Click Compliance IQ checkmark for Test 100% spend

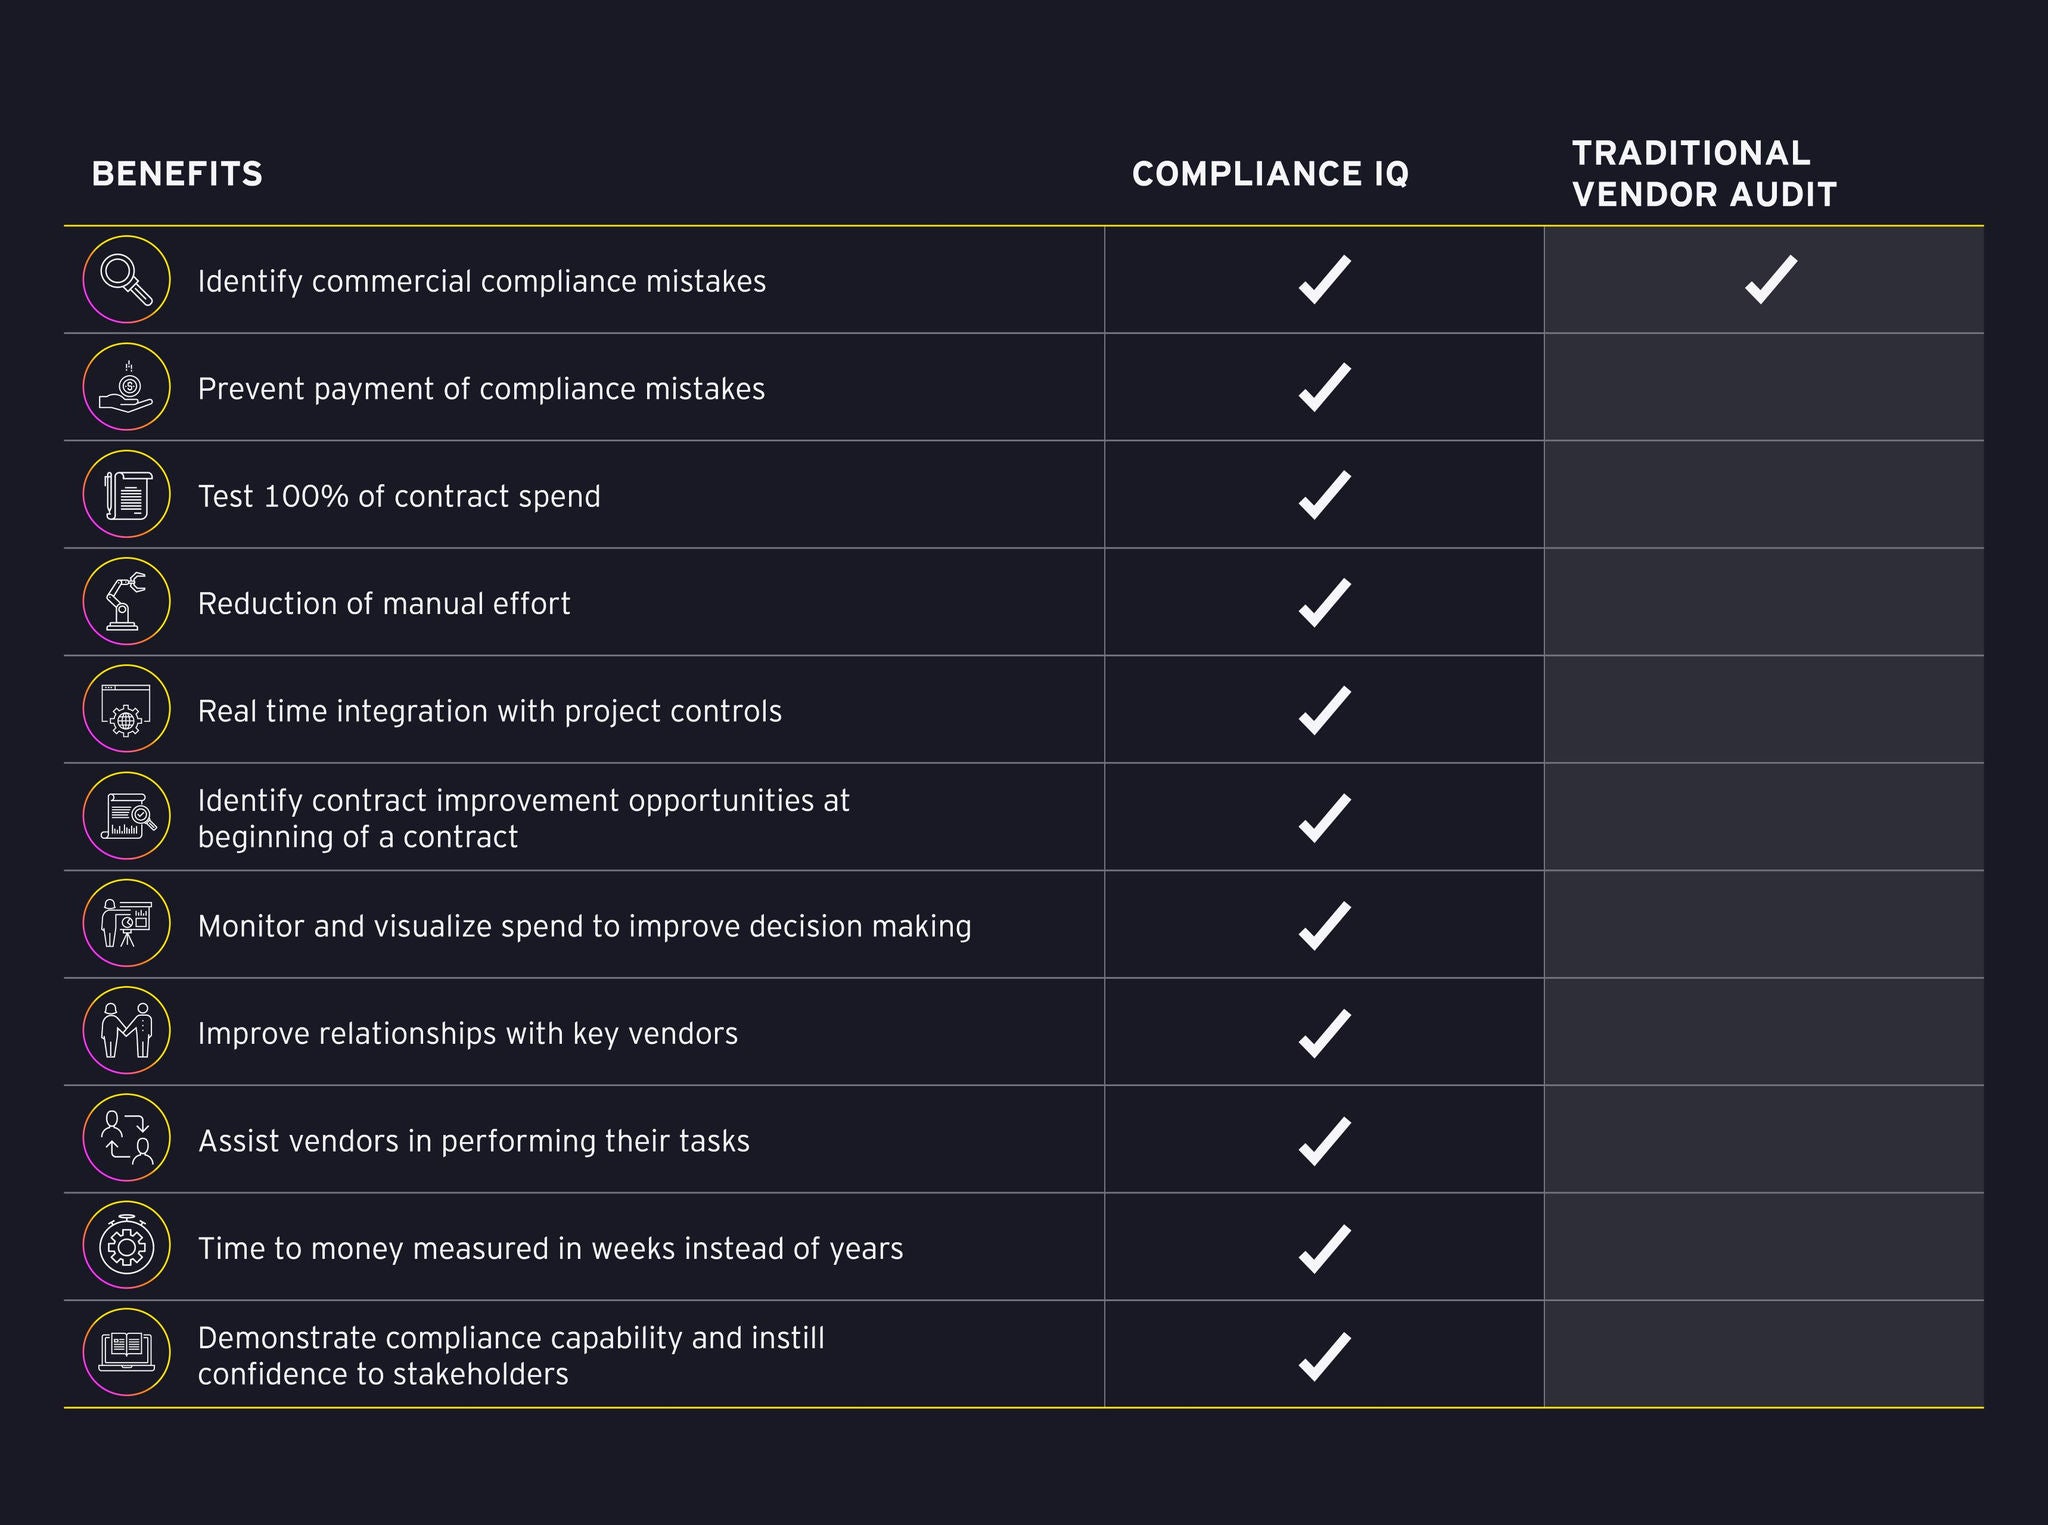[x=1324, y=495]
